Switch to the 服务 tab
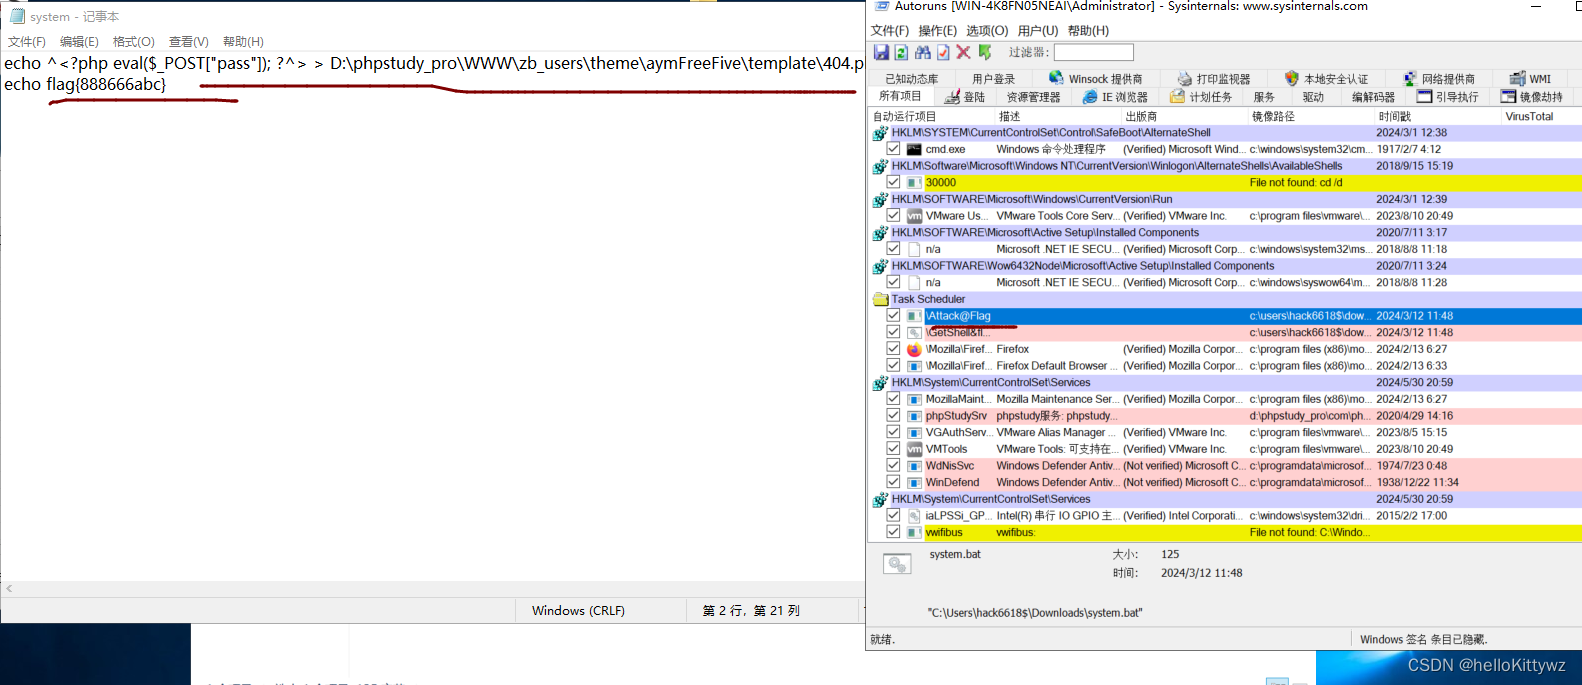1582x685 pixels. pos(1264,97)
